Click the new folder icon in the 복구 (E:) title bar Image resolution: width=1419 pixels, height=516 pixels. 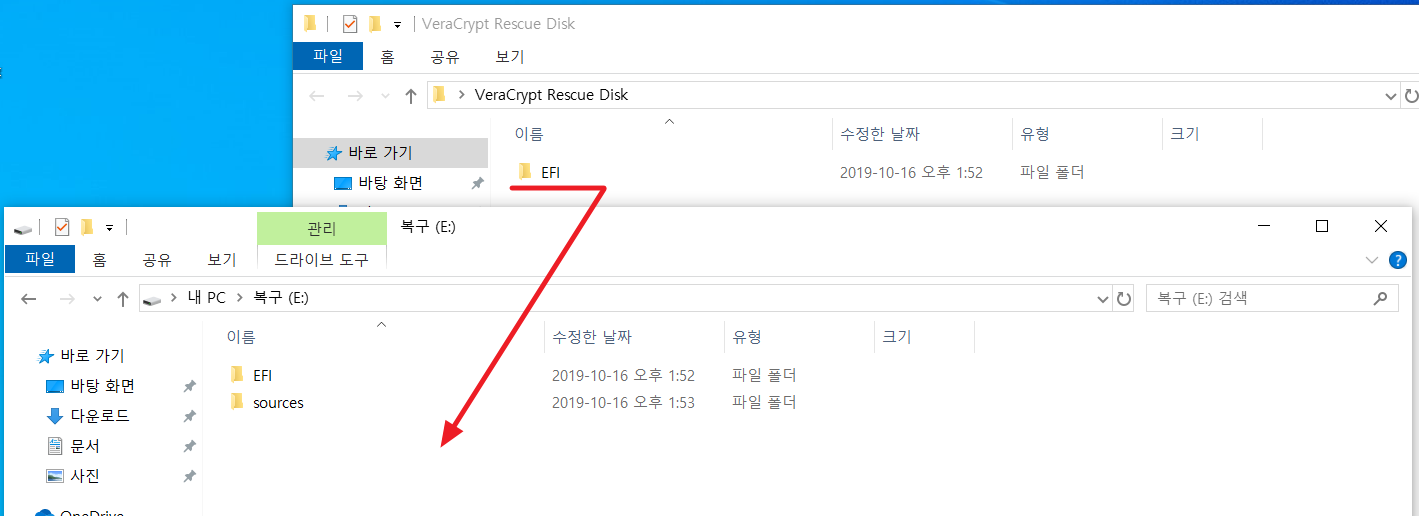point(87,227)
